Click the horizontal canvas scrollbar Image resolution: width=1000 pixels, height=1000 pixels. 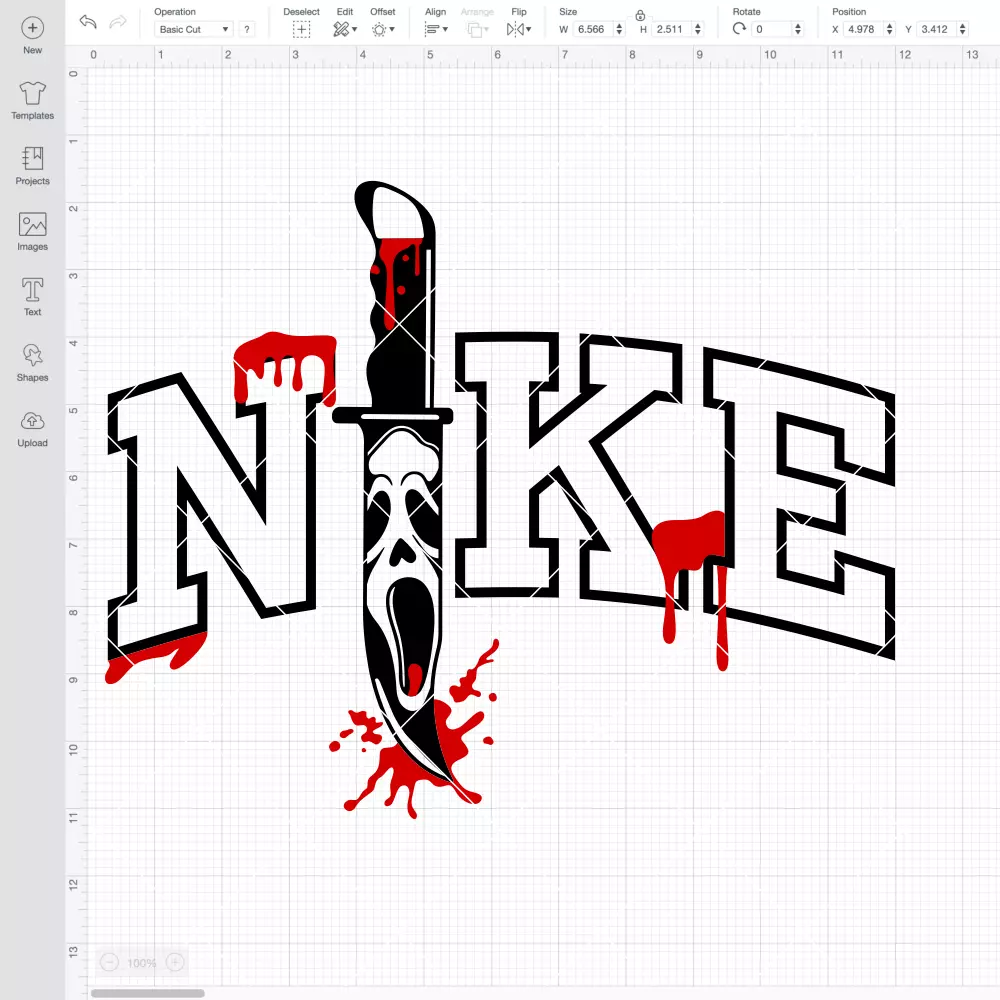click(147, 993)
